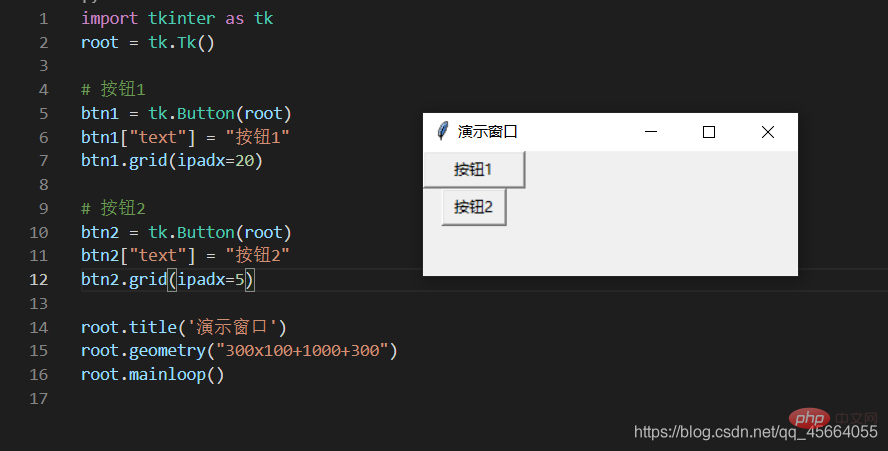Viewport: 888px width, 451px height.
Task: Click line number 17 in the gutter
Action: coord(39,398)
